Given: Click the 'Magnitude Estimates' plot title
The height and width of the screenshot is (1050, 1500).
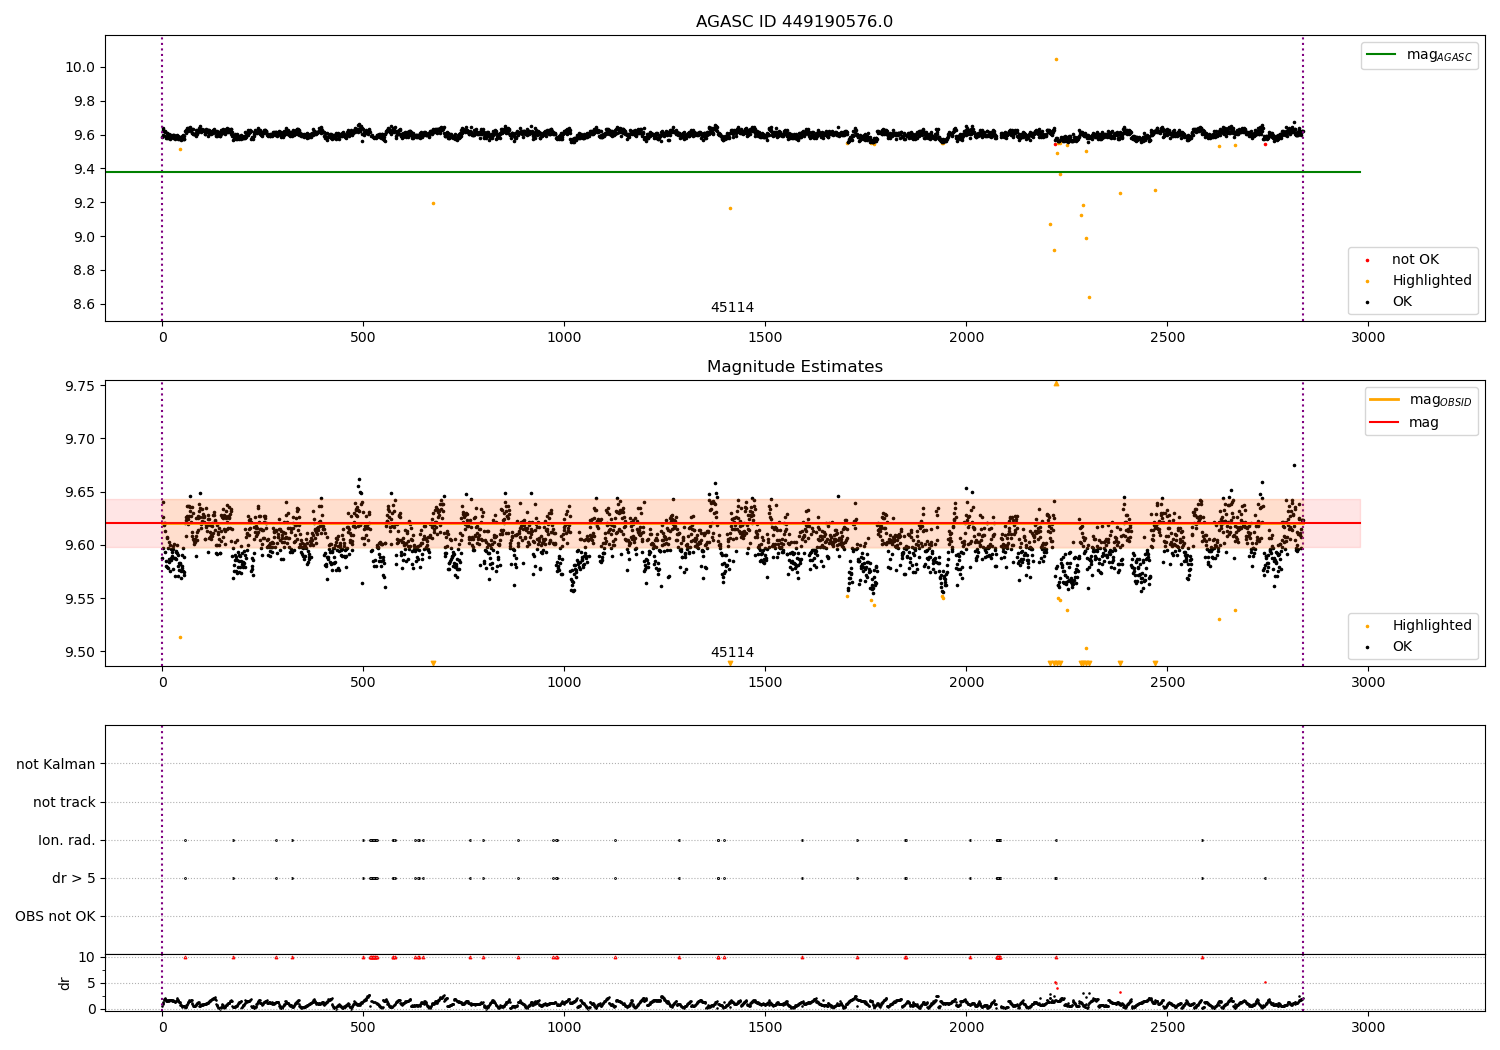Looking at the screenshot, I should click(794, 367).
